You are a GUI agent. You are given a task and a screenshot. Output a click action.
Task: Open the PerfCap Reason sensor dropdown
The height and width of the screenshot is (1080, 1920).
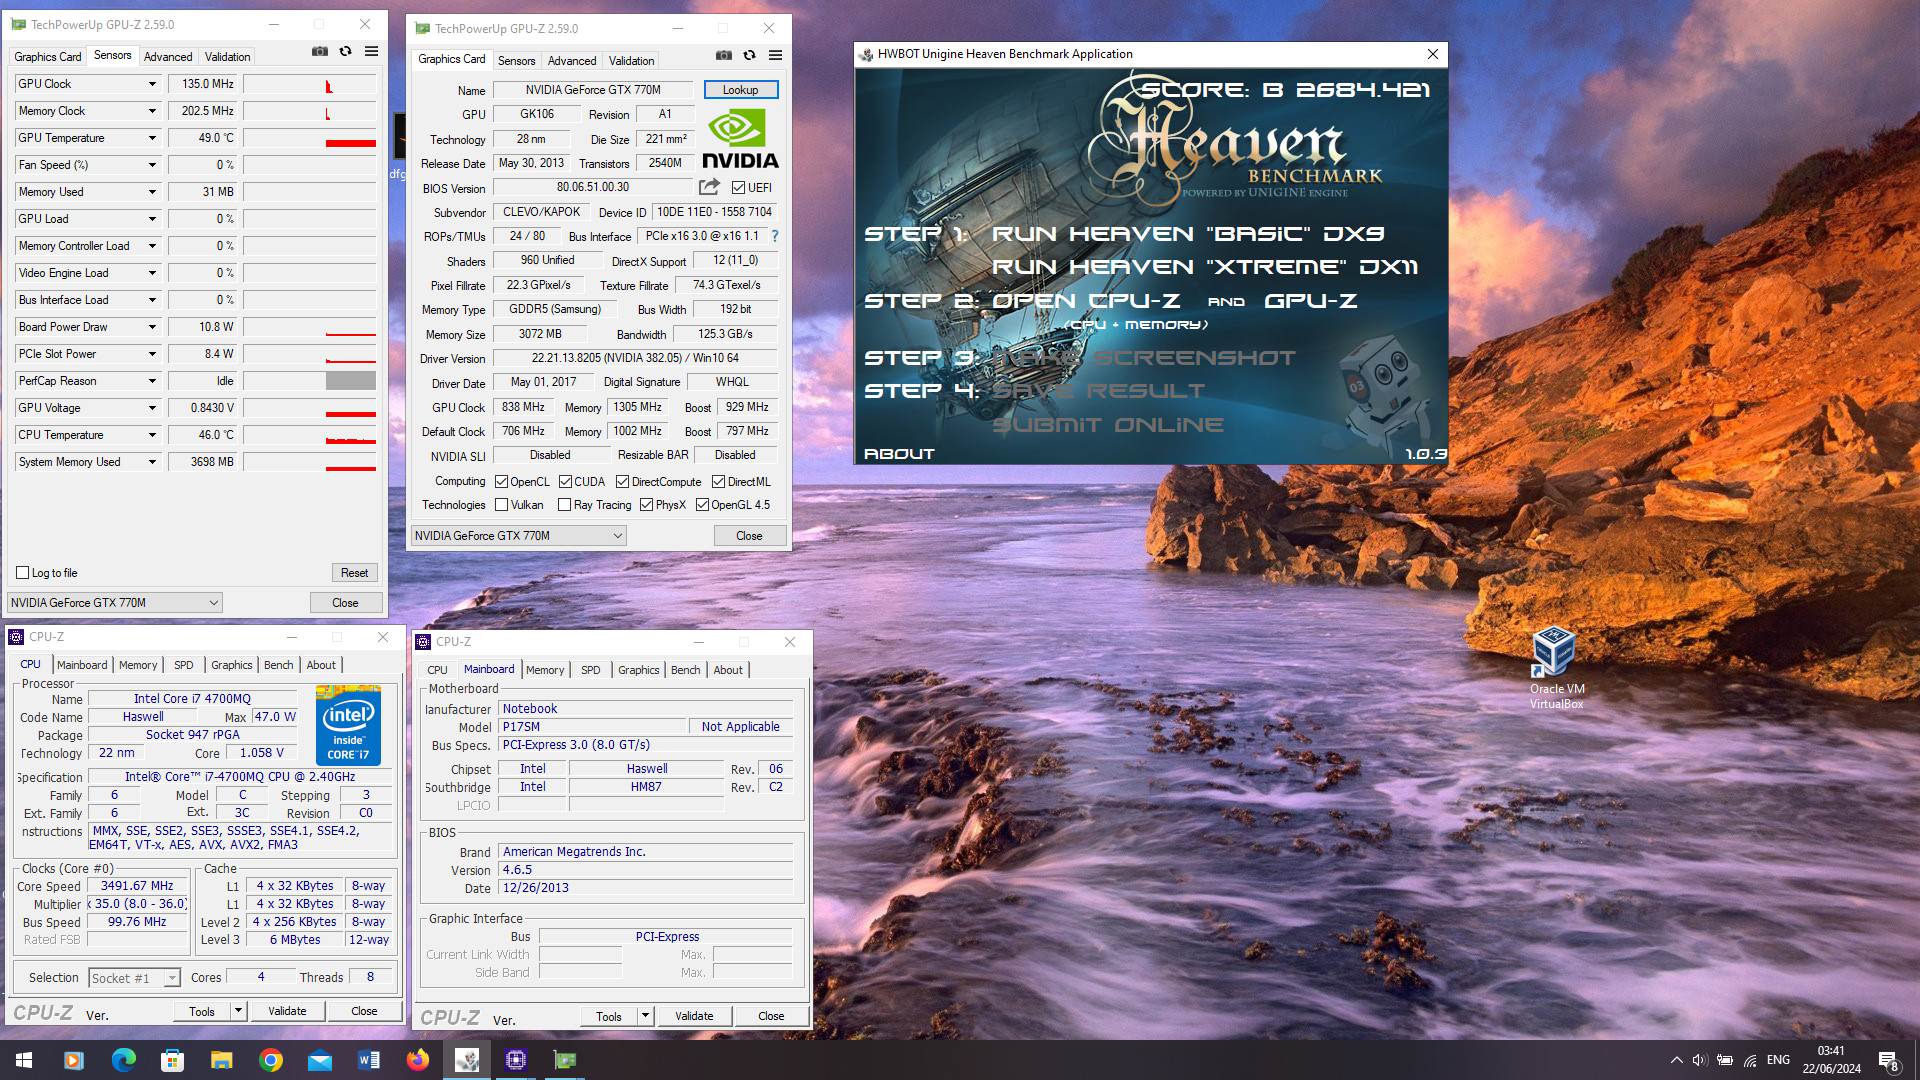tap(152, 381)
